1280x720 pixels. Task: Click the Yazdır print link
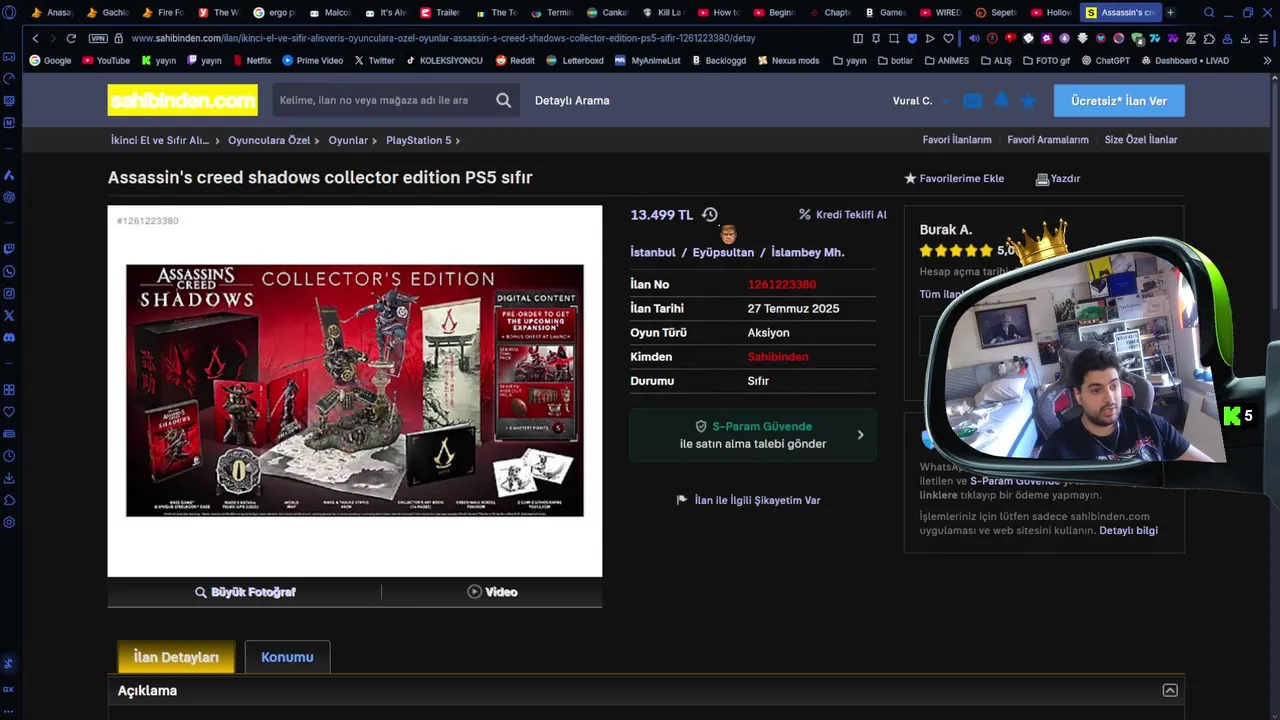[x=1058, y=178]
